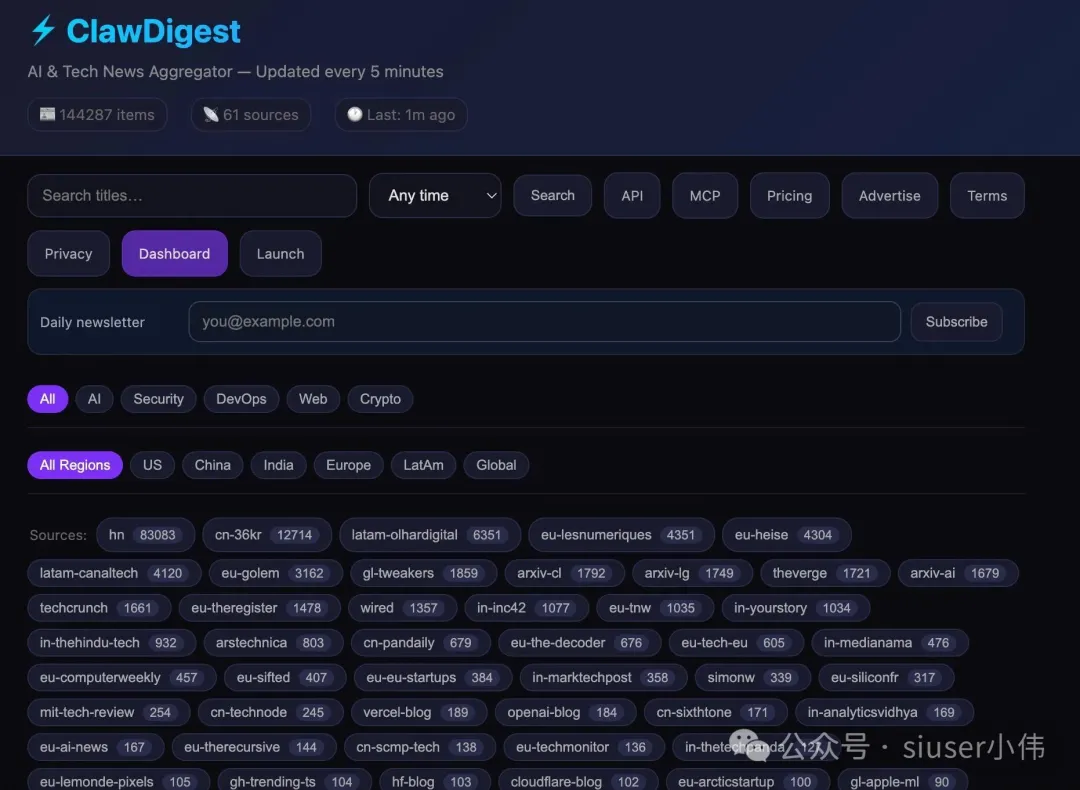Focus the Search titles input field
This screenshot has height=790, width=1080.
point(192,196)
